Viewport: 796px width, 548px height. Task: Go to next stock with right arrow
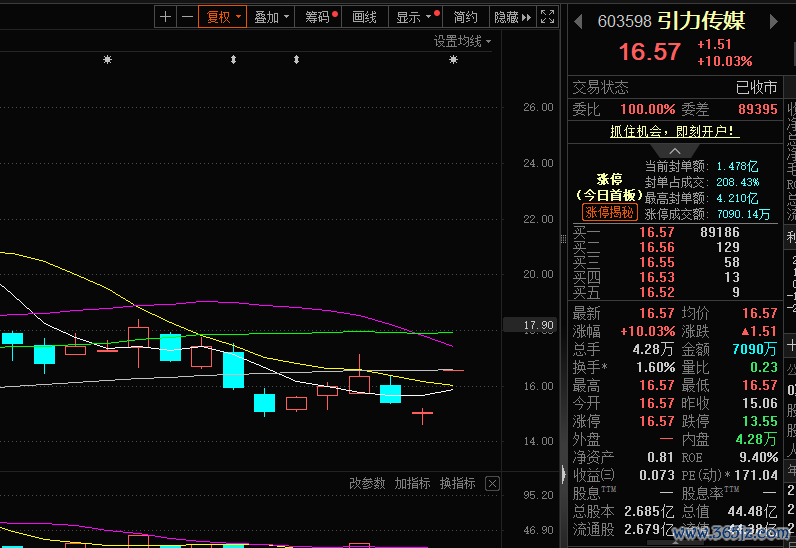774,21
